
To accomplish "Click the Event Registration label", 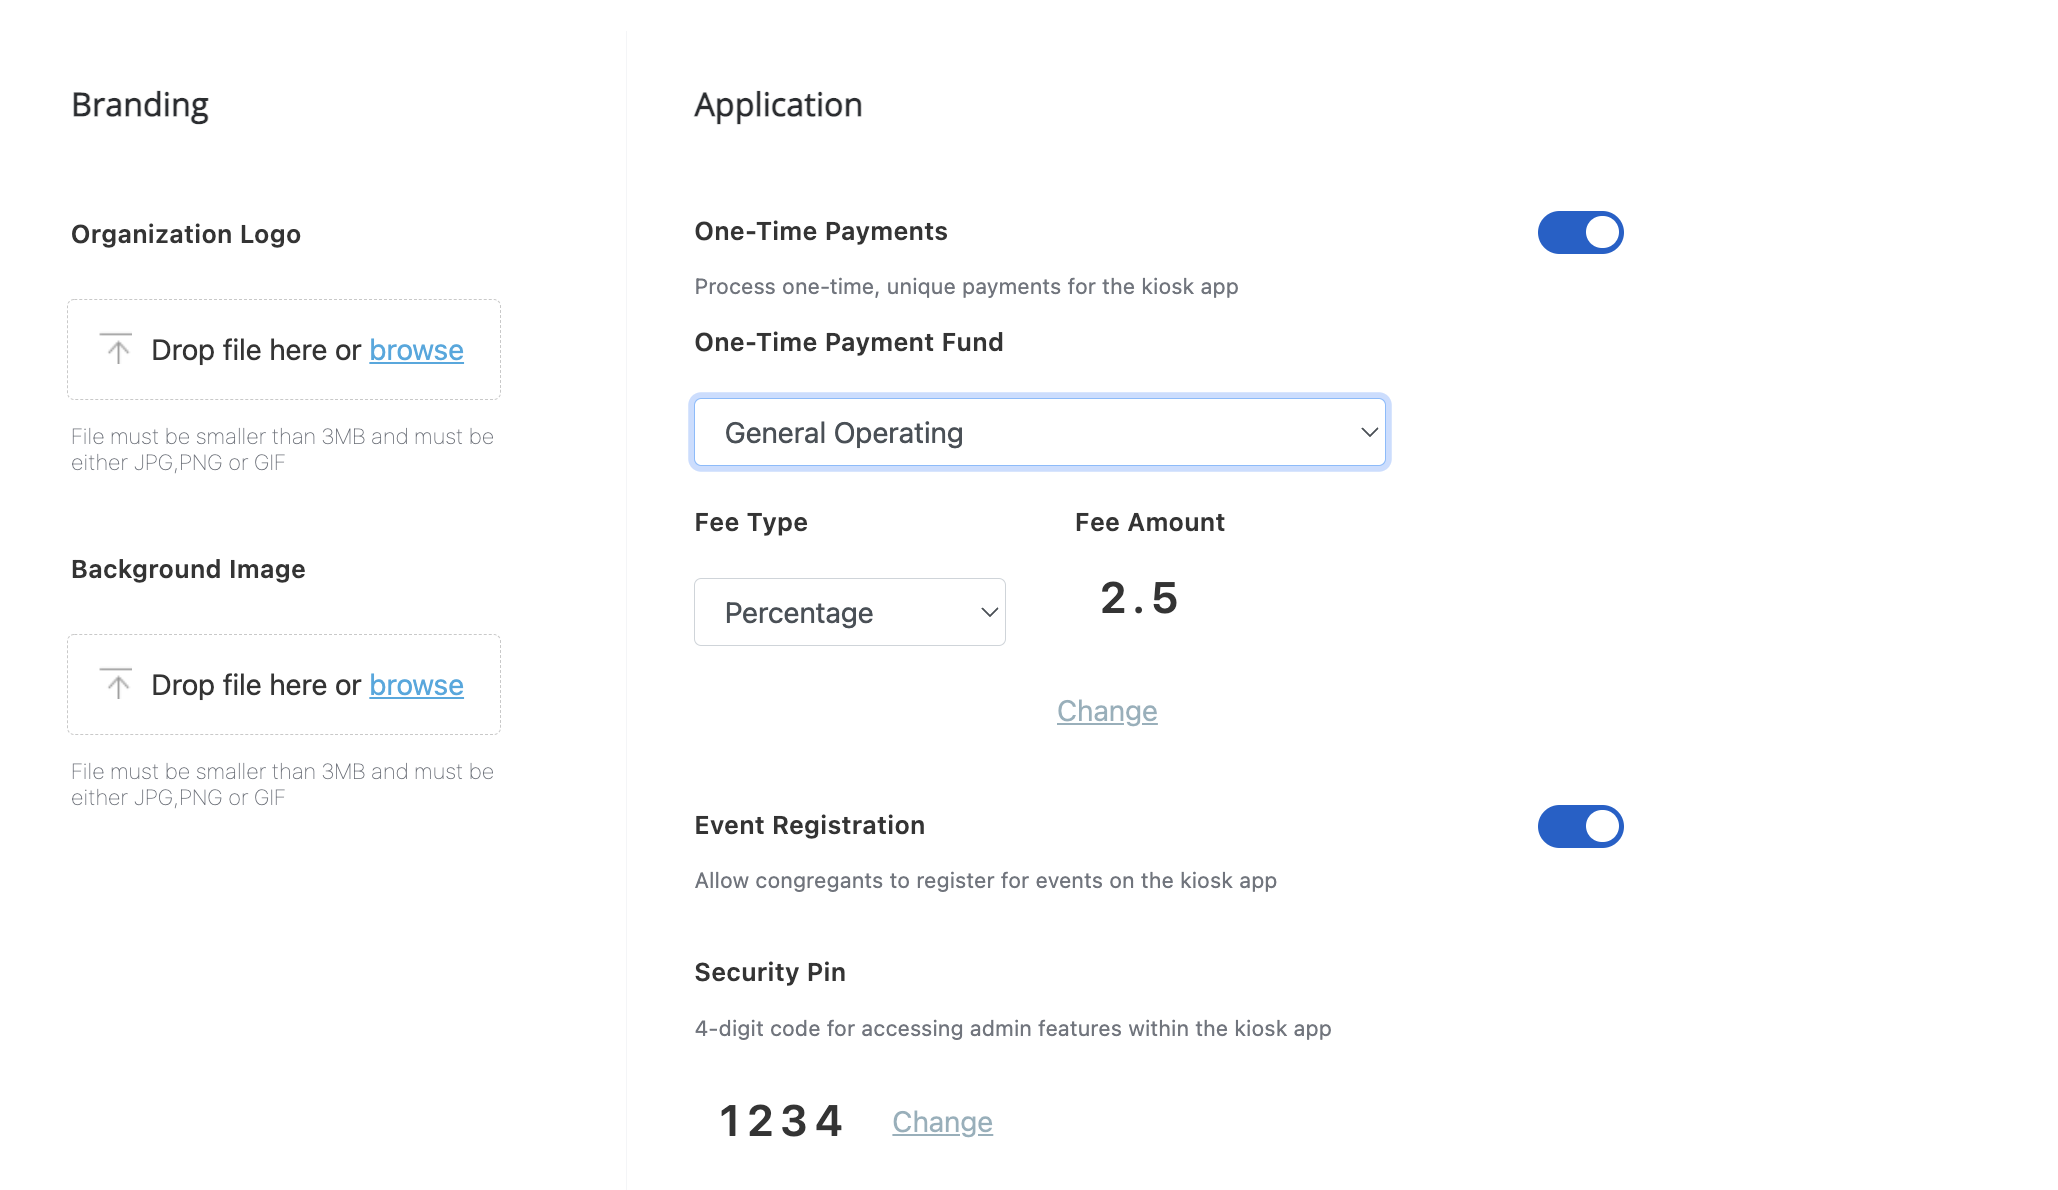I will (809, 825).
